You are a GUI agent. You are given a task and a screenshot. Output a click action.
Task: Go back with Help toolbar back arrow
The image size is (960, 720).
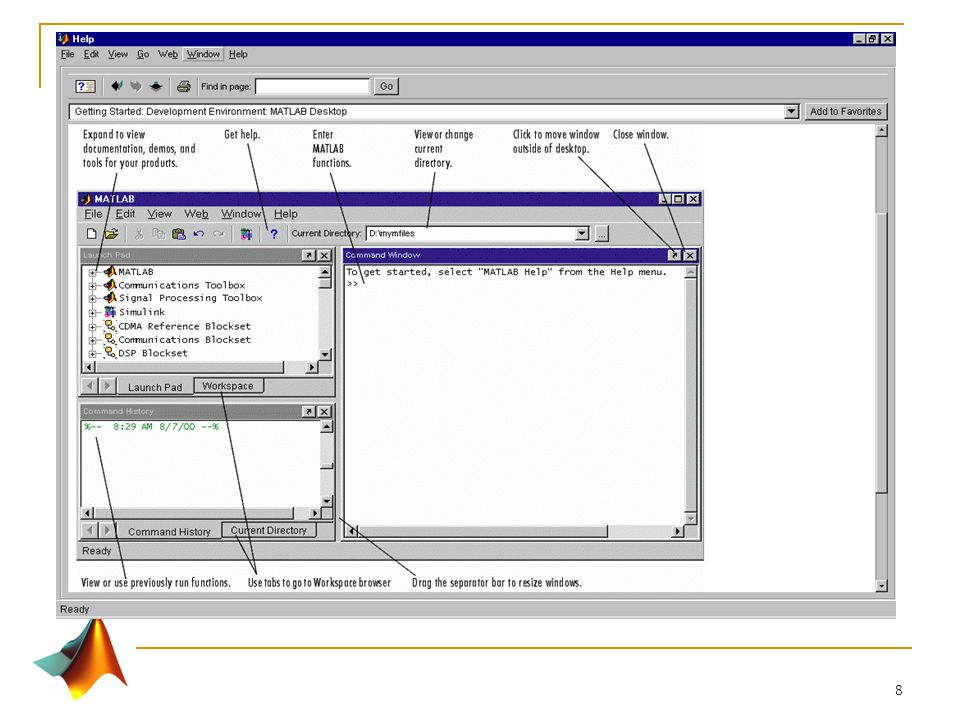[116, 86]
